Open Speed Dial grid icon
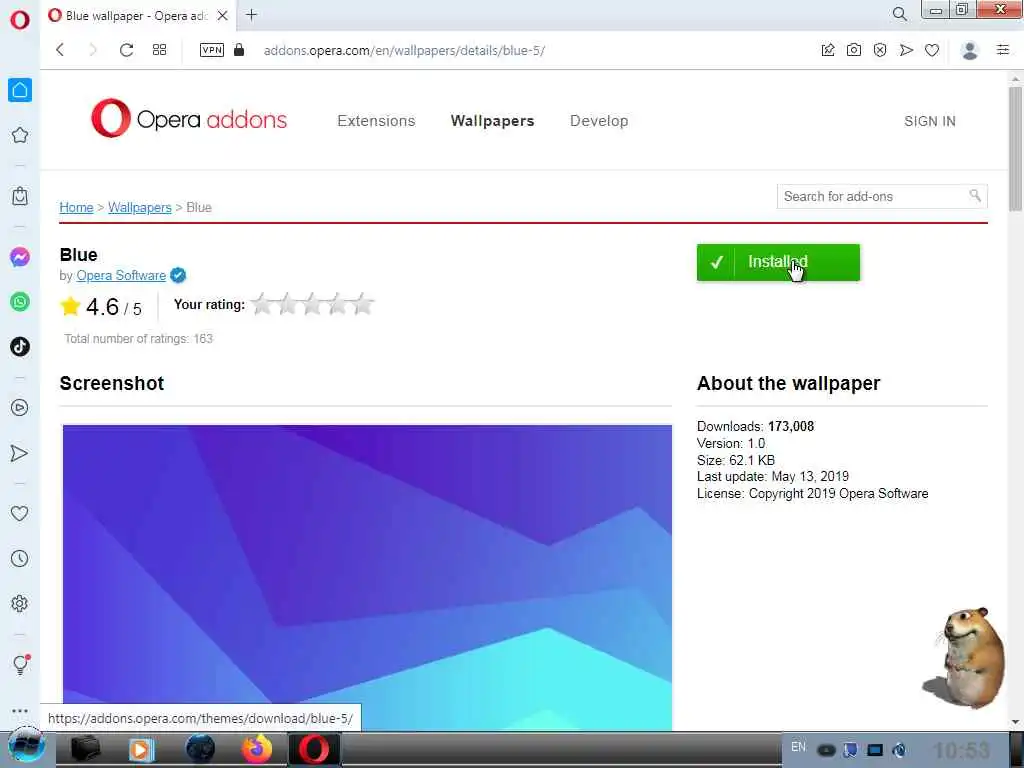The height and width of the screenshot is (768, 1024). point(159,50)
